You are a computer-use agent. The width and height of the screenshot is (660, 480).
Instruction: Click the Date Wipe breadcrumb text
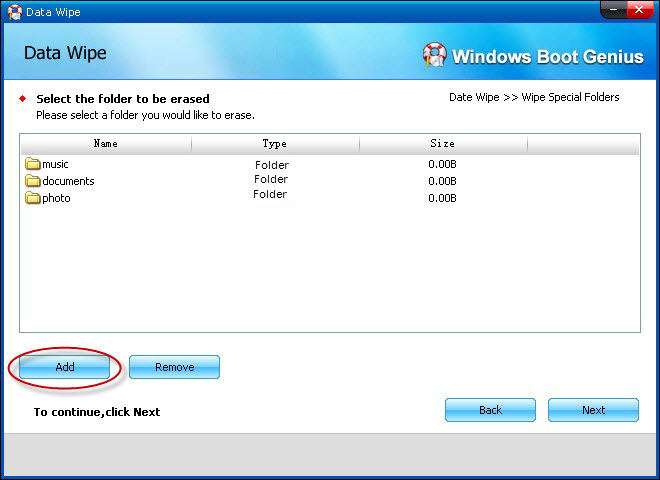click(x=474, y=97)
